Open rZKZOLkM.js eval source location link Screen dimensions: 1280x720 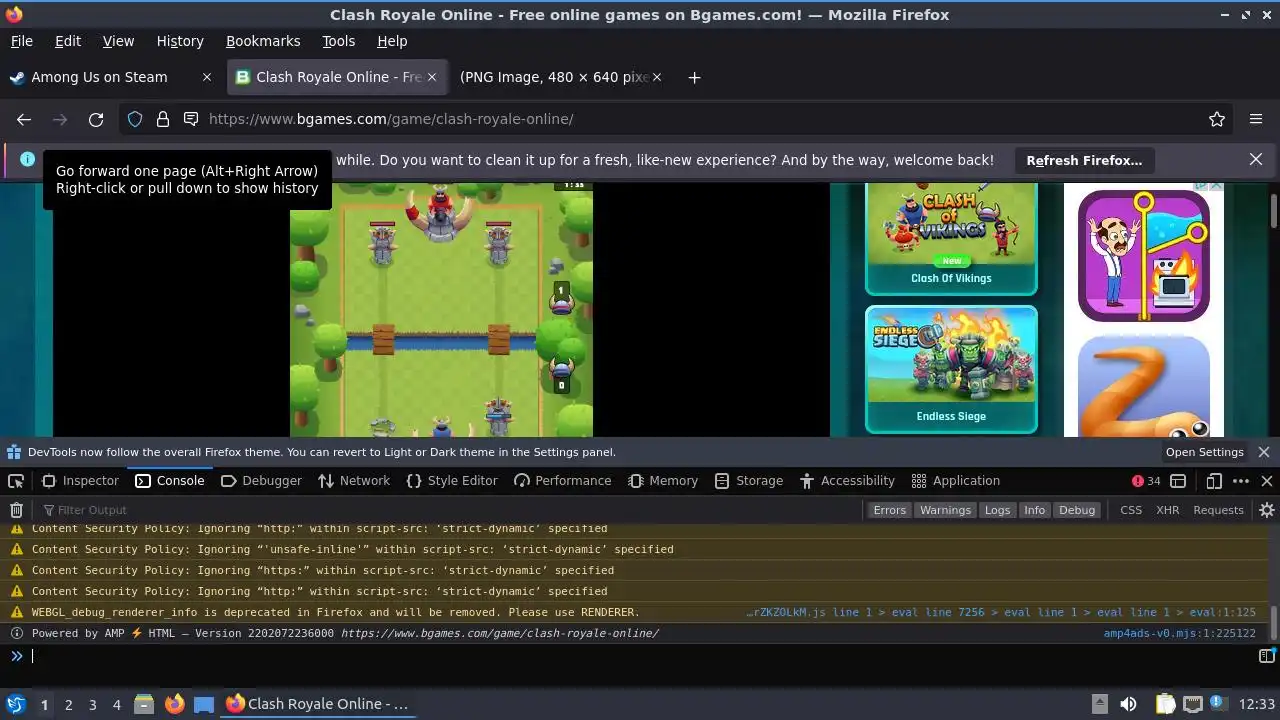pyautogui.click(x=1001, y=612)
